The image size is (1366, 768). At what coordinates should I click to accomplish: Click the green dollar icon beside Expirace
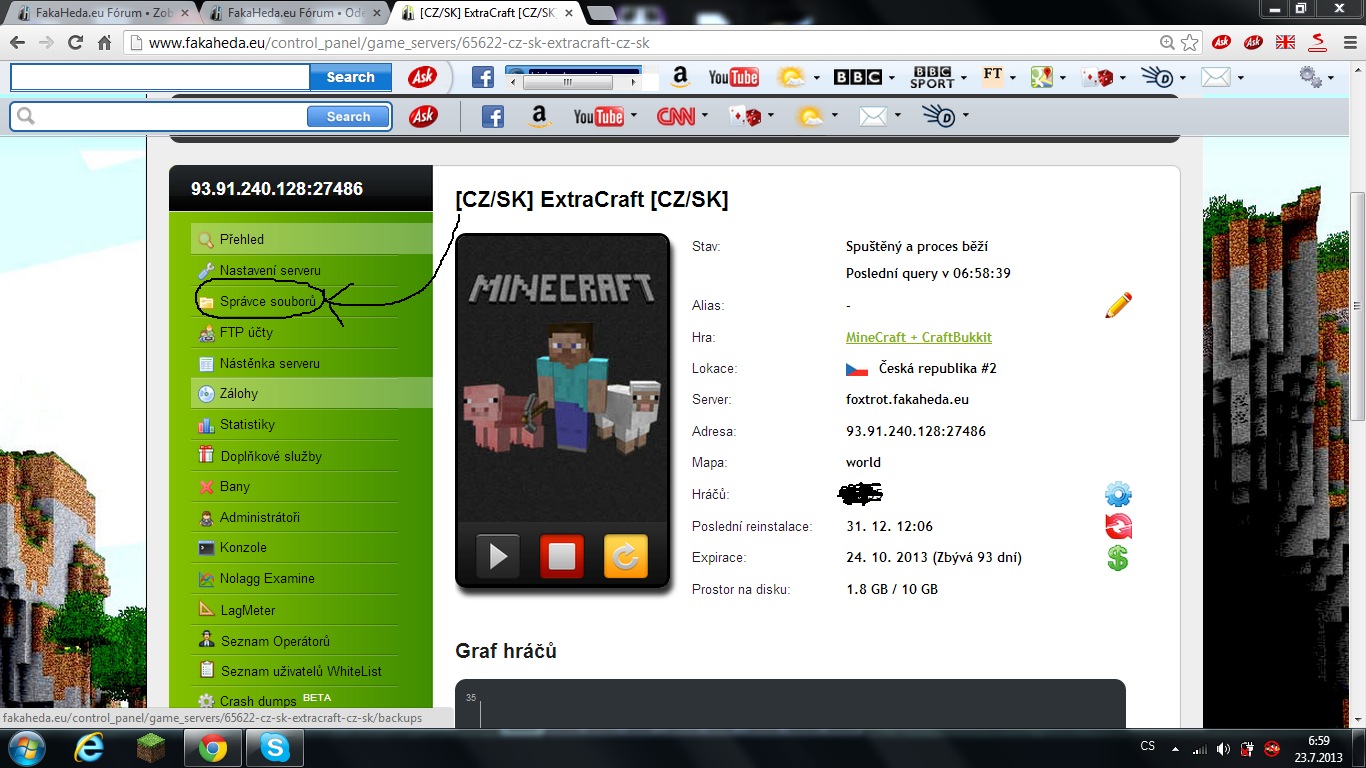(1118, 558)
